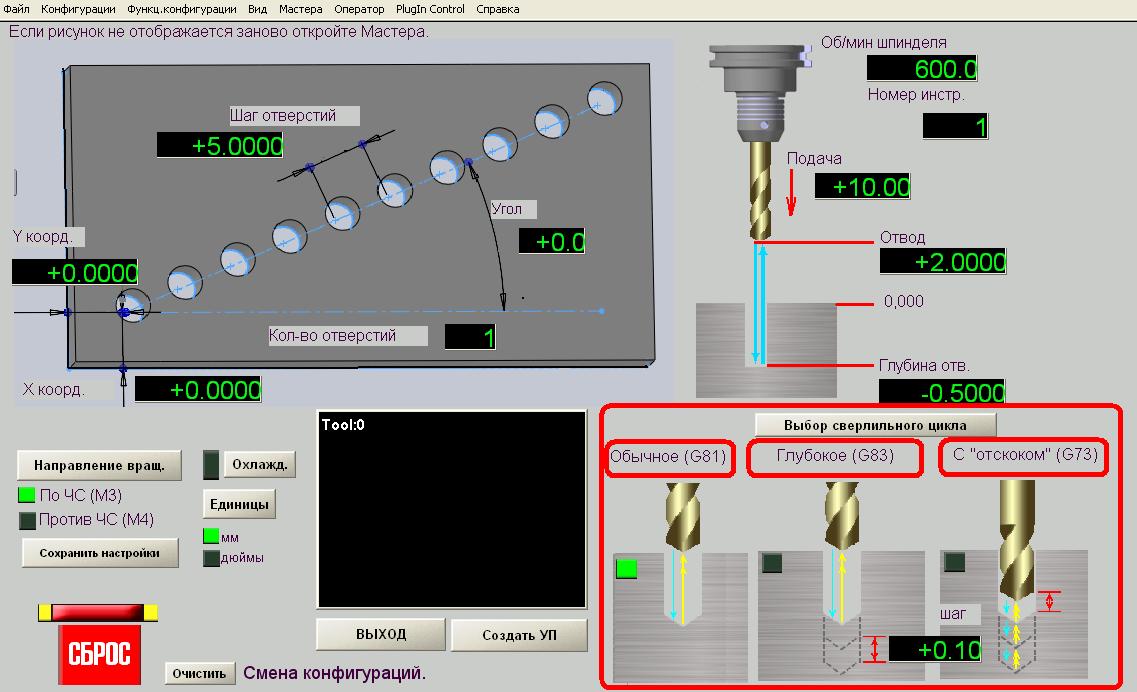Click the red status bar above СБРОС
1137x692 pixels.
(x=98, y=613)
